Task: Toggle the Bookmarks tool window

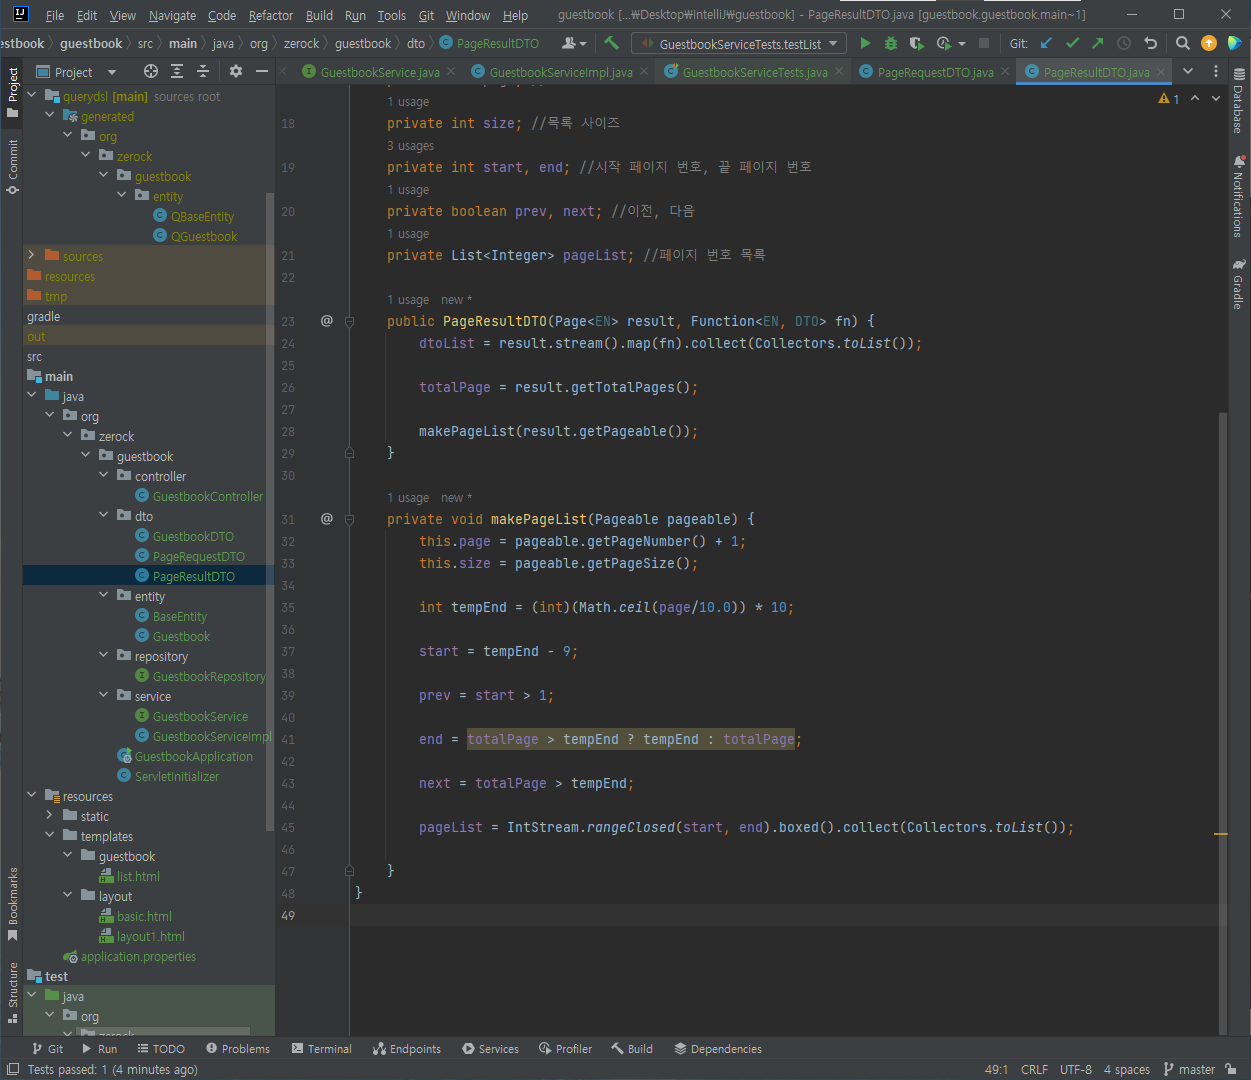Action: point(12,904)
